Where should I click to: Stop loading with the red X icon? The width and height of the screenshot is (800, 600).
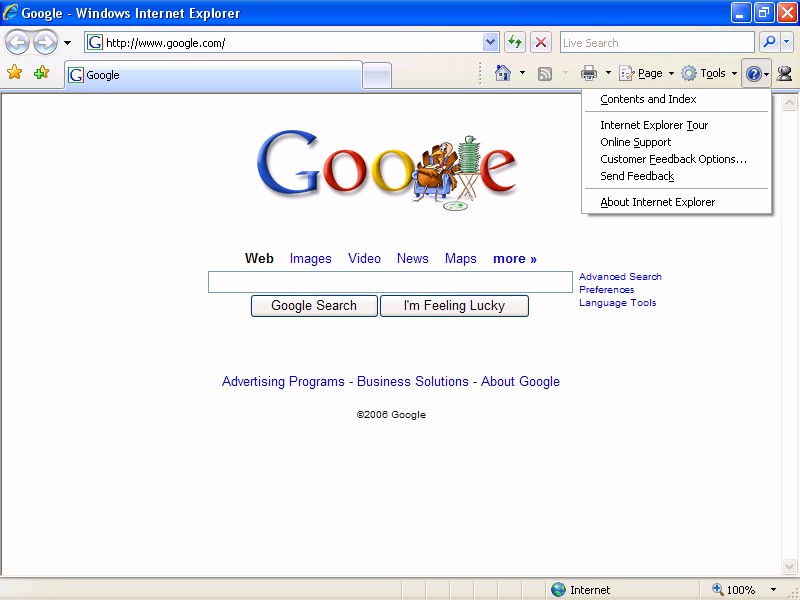tap(541, 42)
